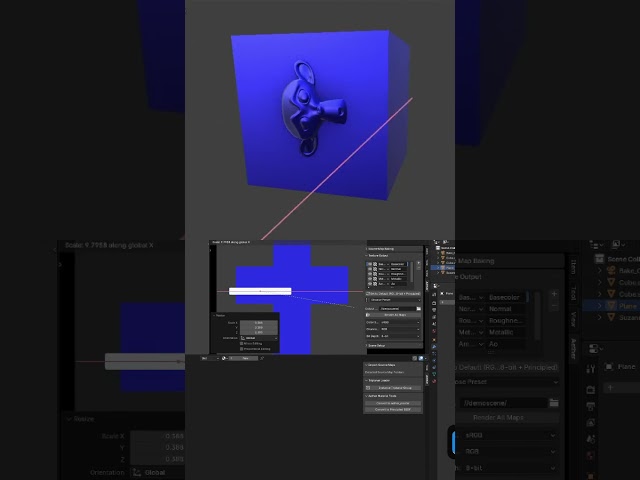
Task: Click the Initialize Triplanar Group button
Action: pos(393,388)
